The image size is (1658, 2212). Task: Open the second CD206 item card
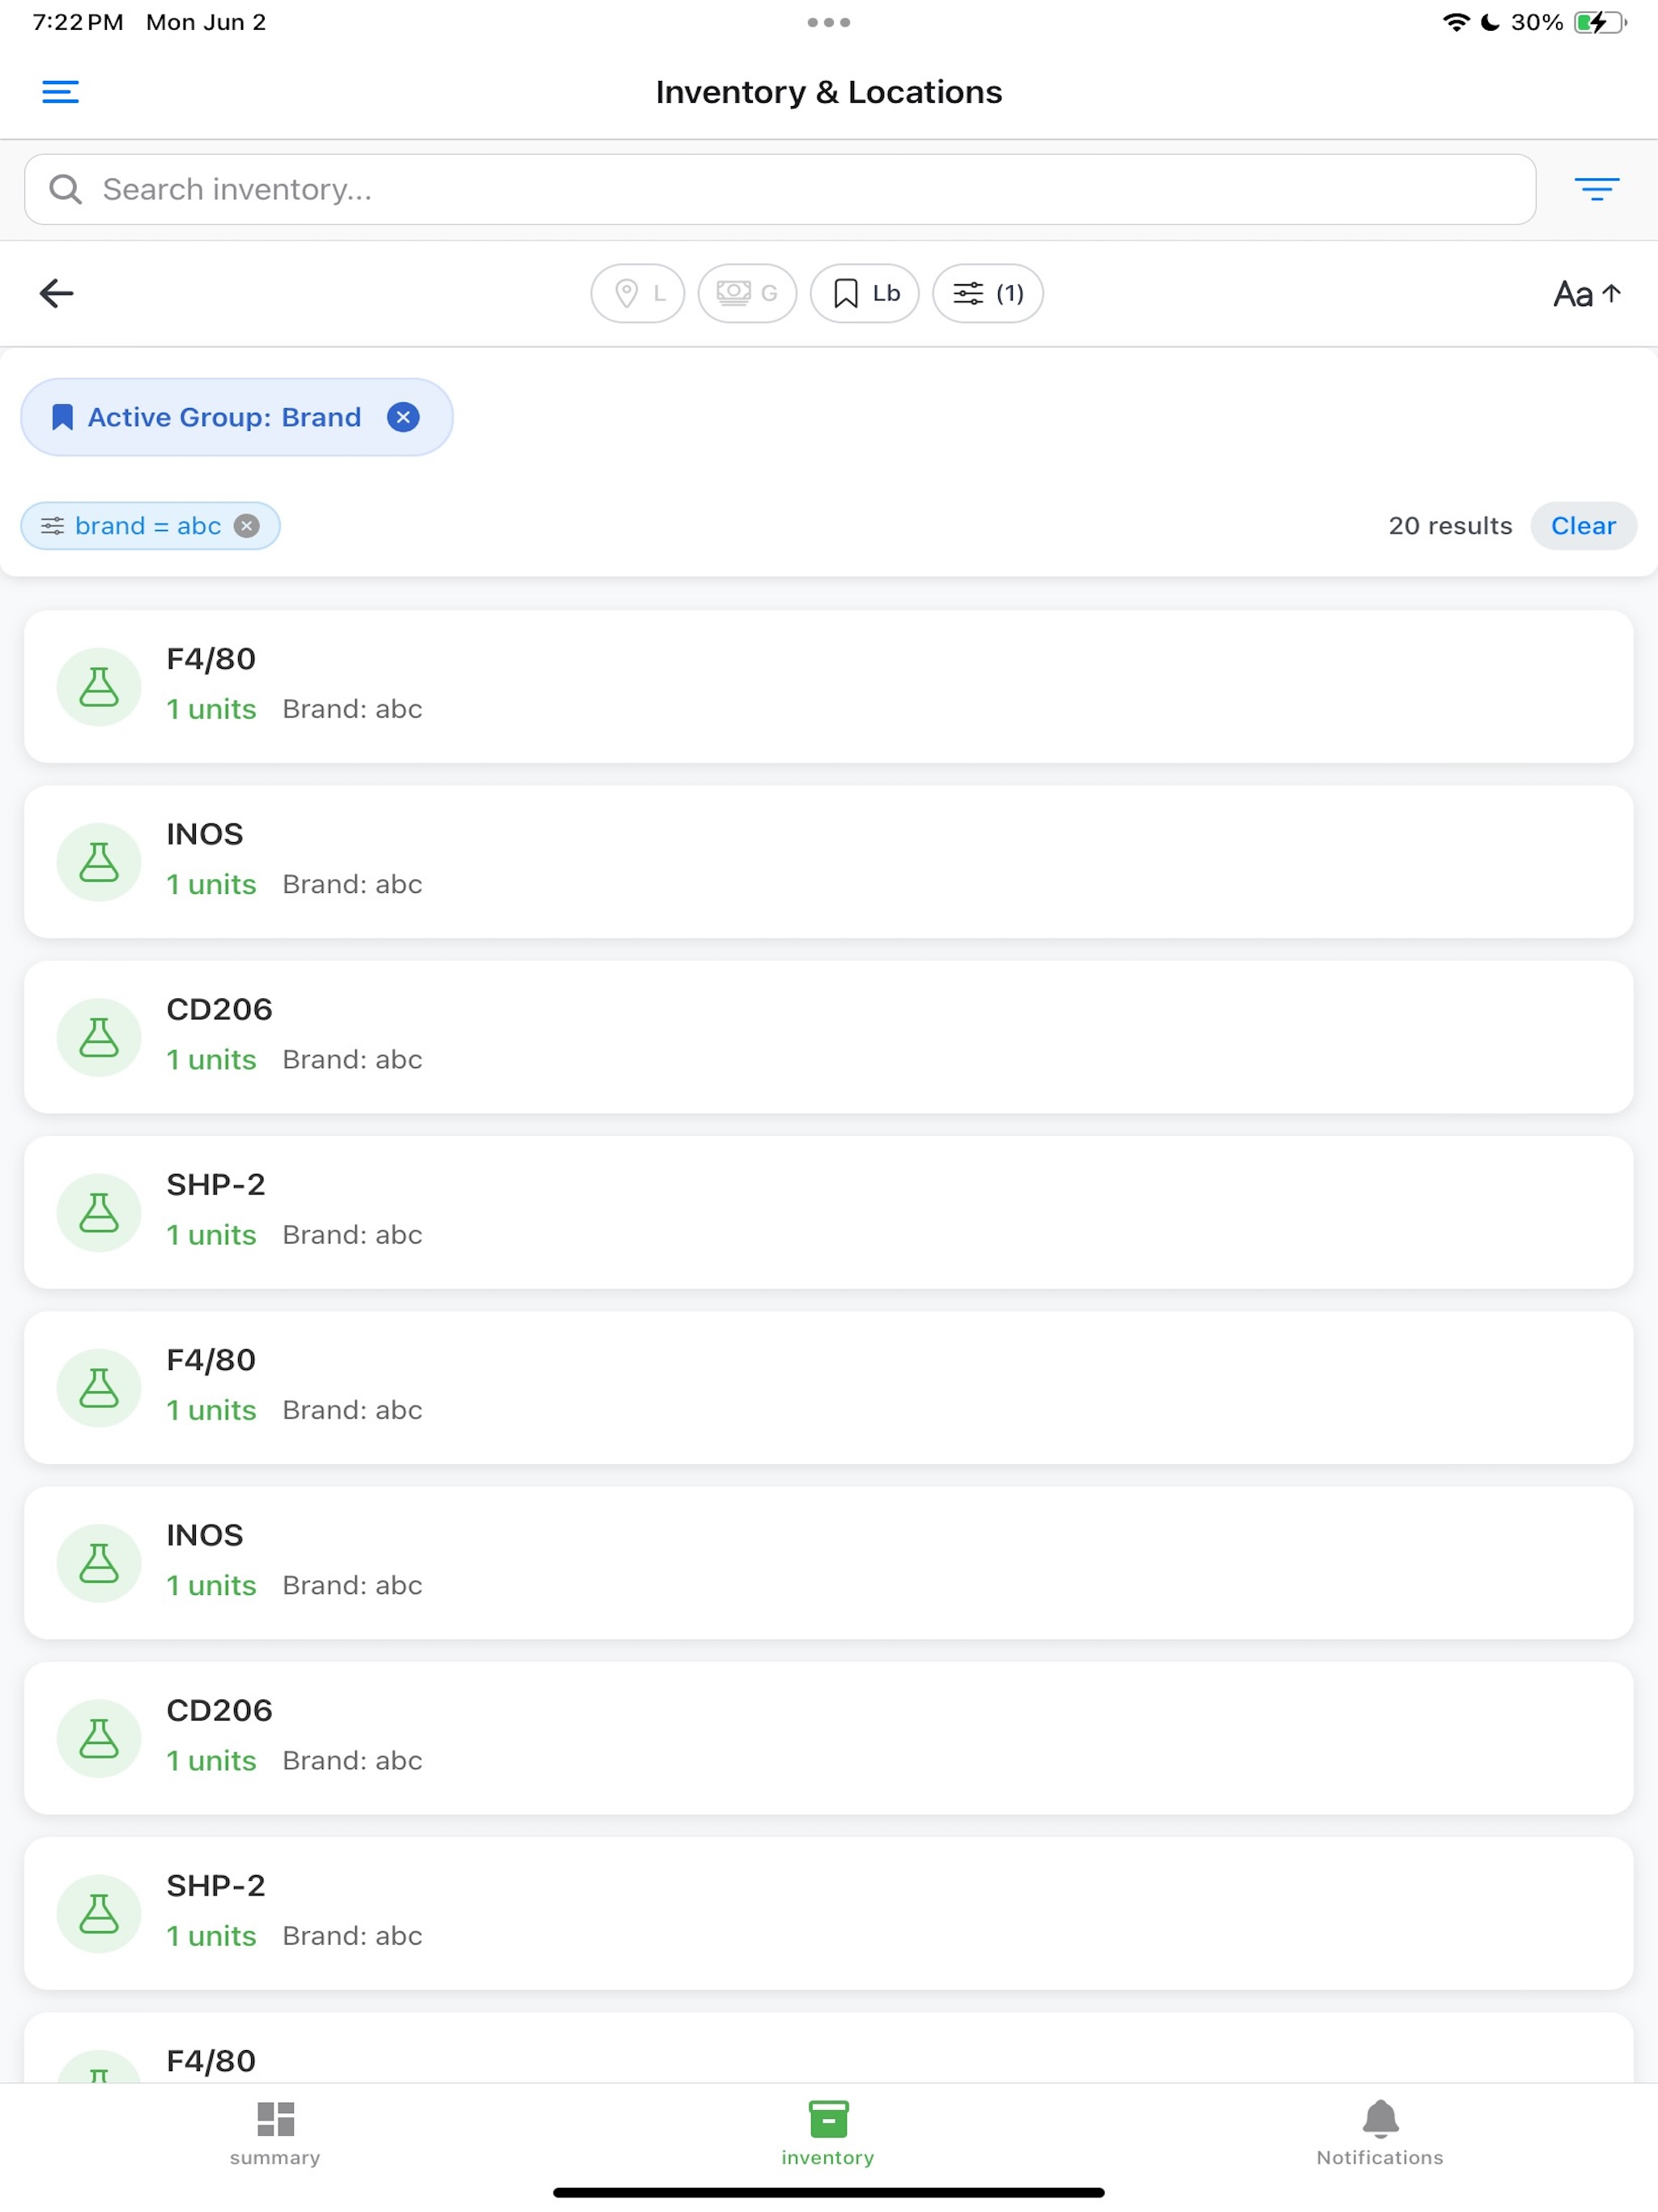tap(829, 1738)
